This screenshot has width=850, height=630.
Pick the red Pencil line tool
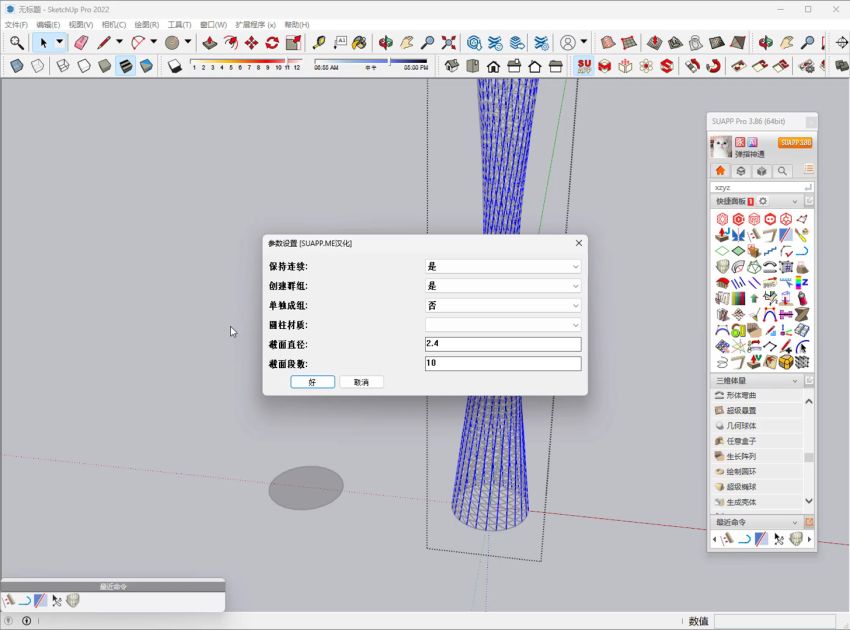104,42
